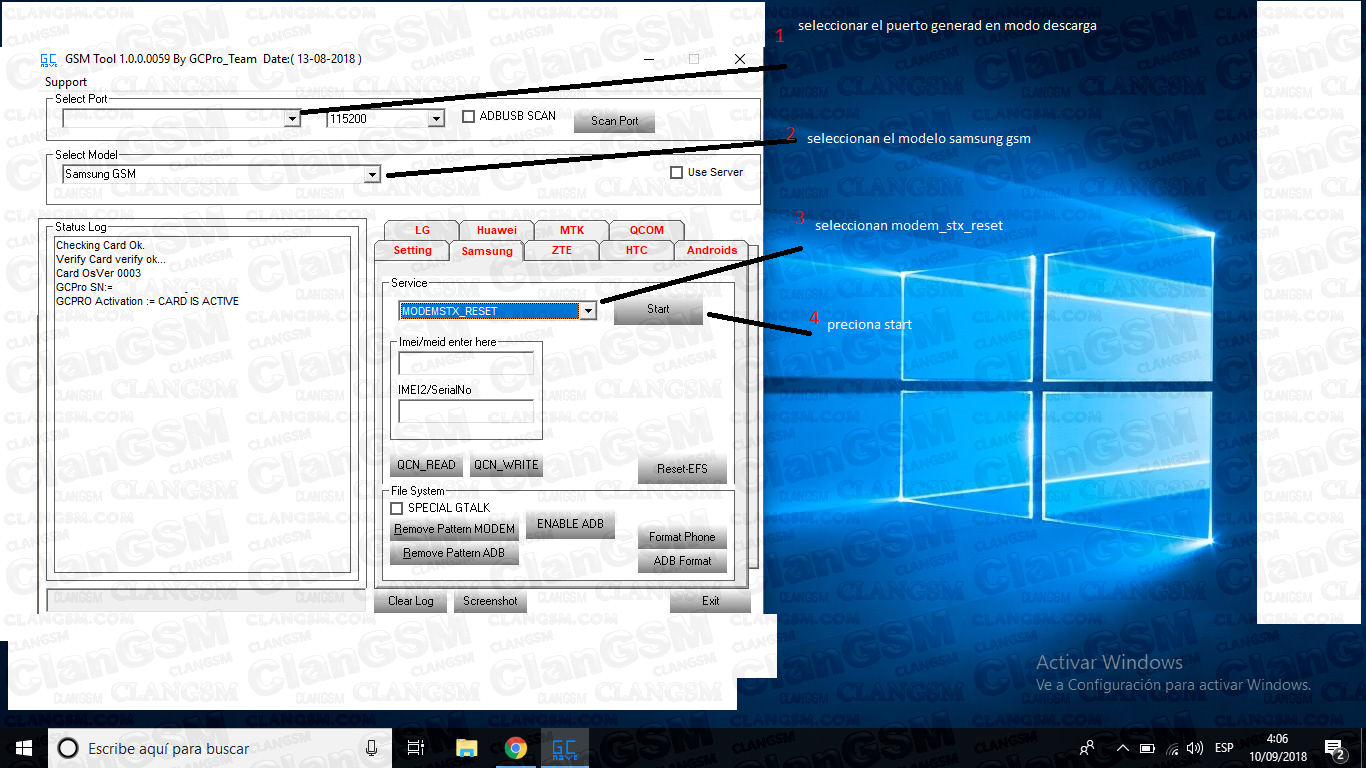Enable the ADBUSB SCAN checkbox
The image size is (1366, 768).
click(x=469, y=117)
